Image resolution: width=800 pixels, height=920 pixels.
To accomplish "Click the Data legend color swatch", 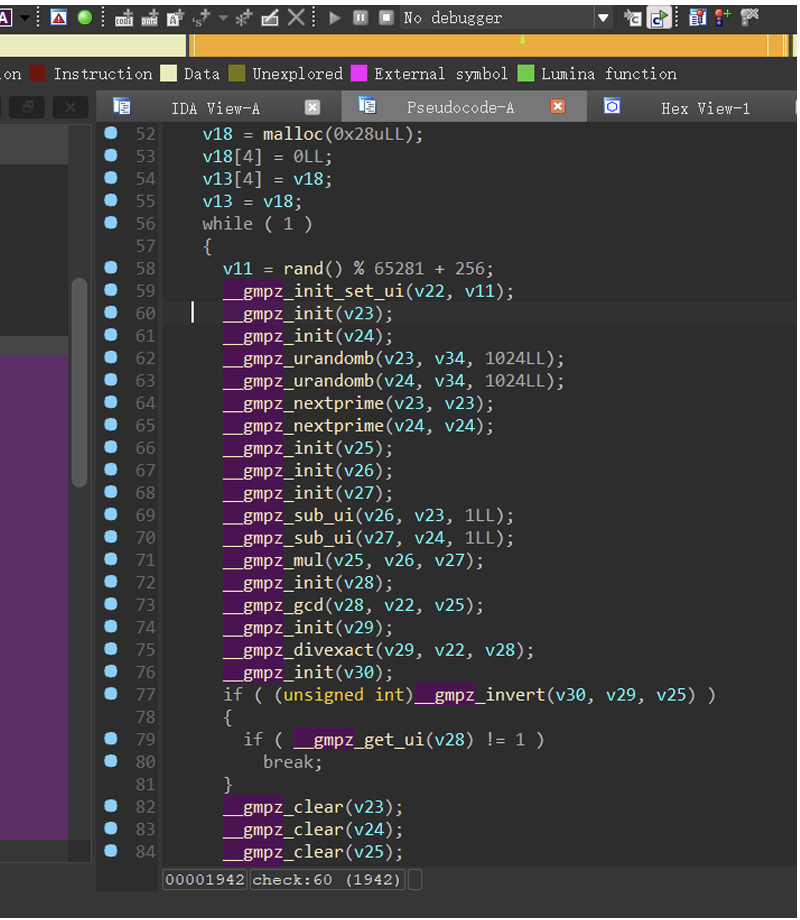I will tap(168, 73).
